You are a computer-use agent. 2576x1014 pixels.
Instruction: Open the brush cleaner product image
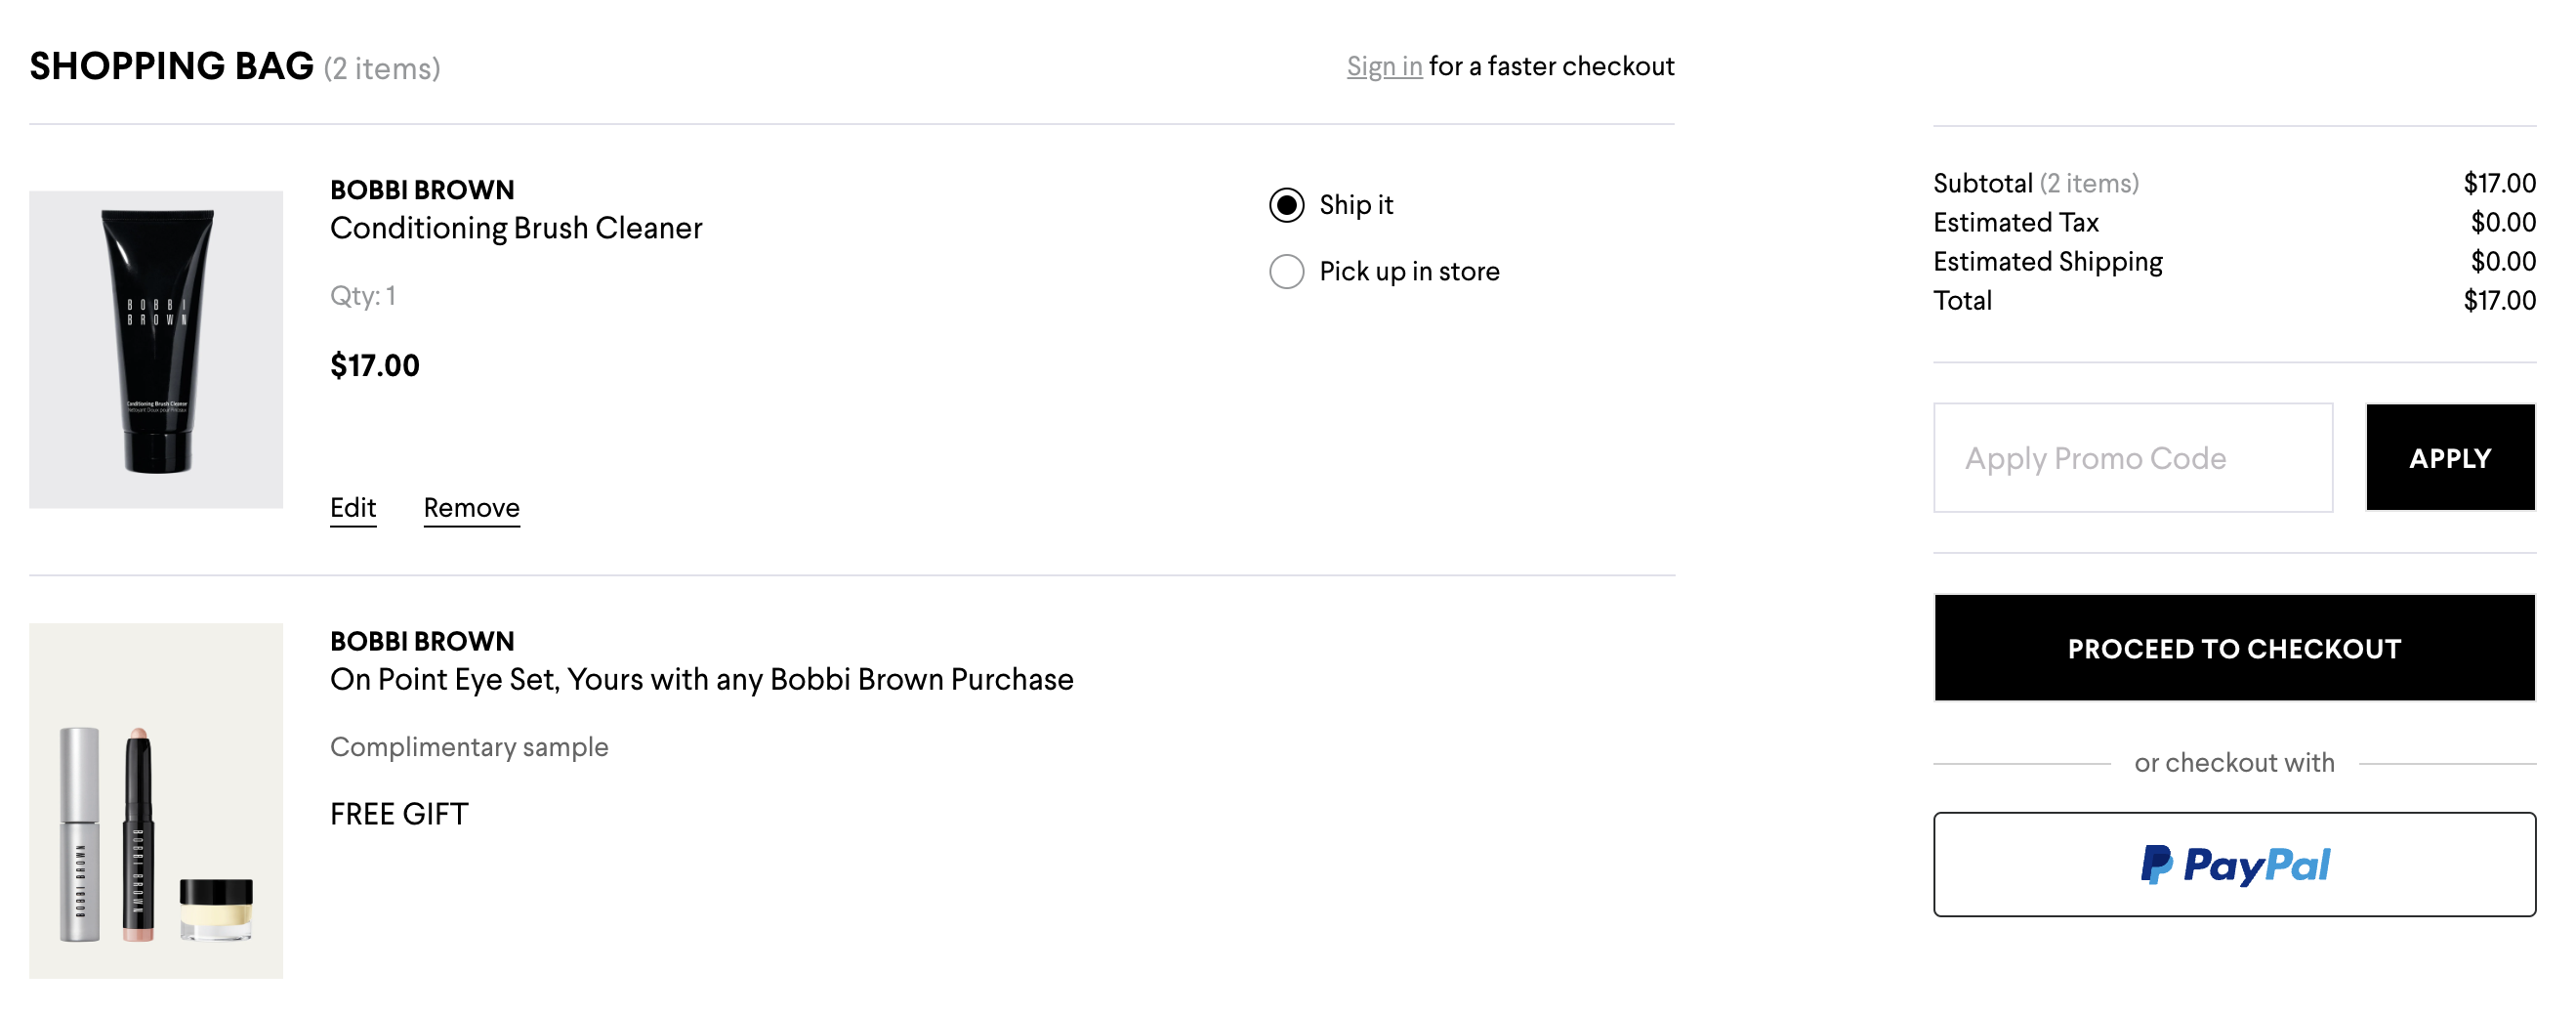coord(156,349)
